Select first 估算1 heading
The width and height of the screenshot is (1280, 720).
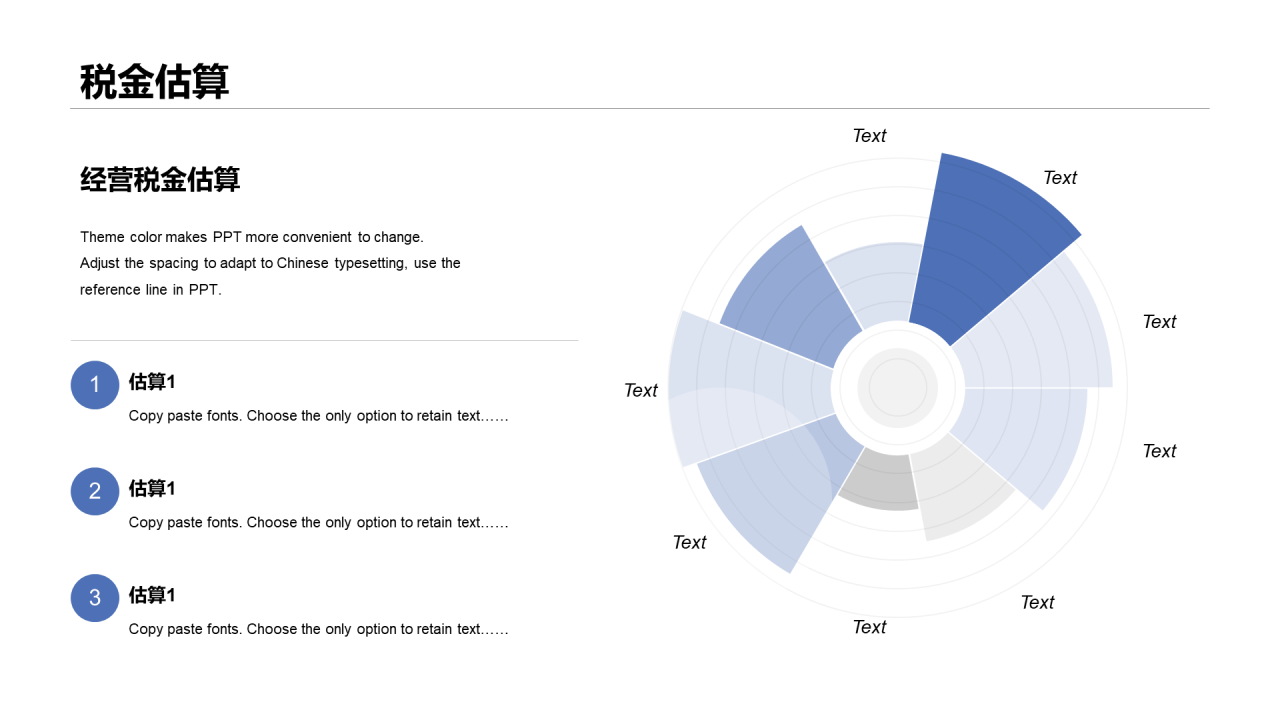(152, 382)
